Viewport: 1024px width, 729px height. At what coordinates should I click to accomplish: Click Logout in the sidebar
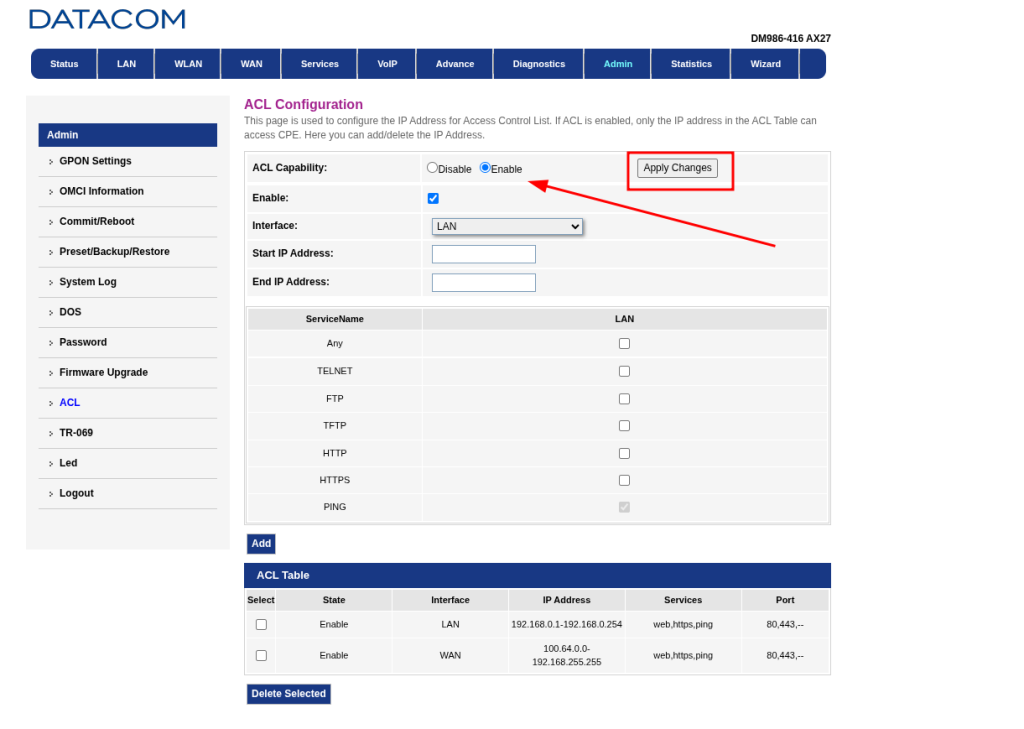[76, 493]
